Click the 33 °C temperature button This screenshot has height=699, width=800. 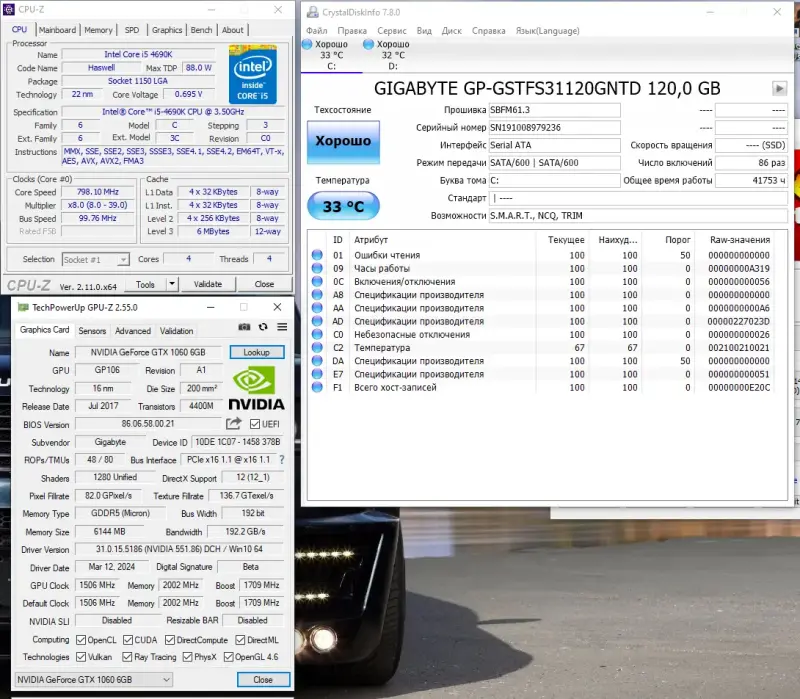343,206
